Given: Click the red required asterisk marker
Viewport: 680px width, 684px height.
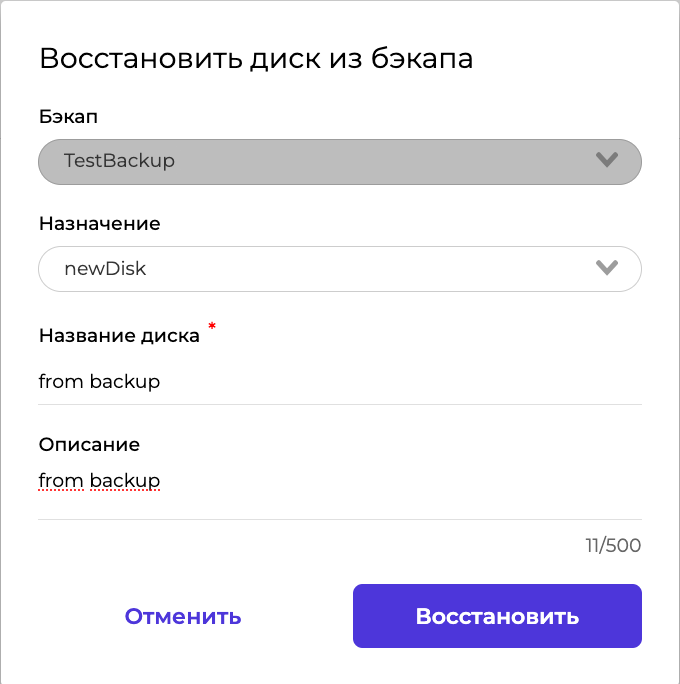Looking at the screenshot, I should 211,327.
